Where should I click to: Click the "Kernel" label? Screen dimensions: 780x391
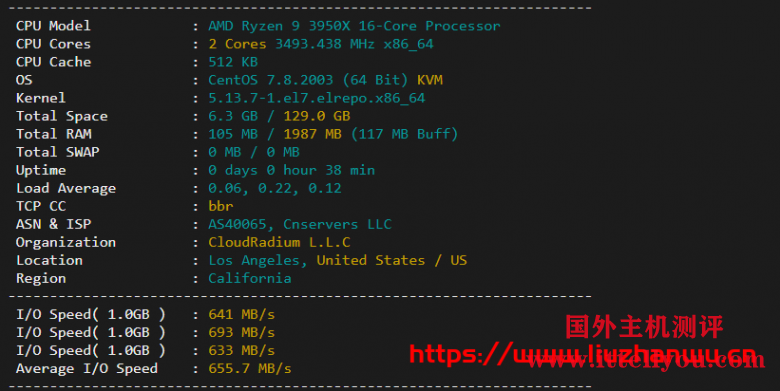(41, 98)
